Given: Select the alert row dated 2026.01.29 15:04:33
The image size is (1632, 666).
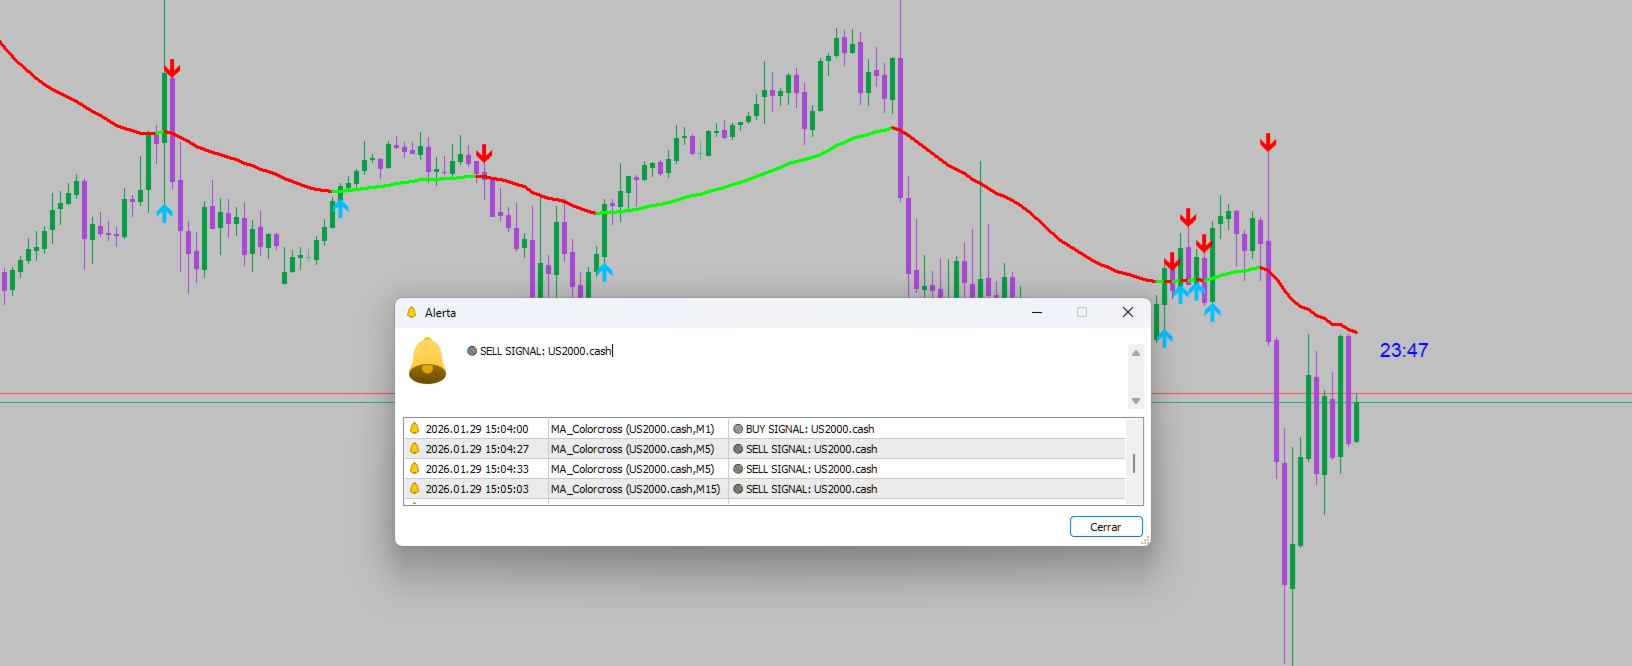Looking at the screenshot, I should (x=765, y=469).
